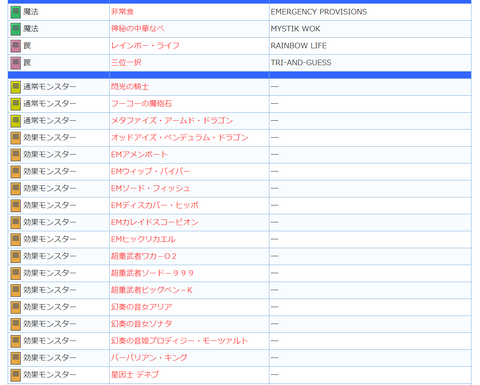480x385 pixels.
Task: Follow the フーコーの魔砲石 link
Action: pos(142,104)
